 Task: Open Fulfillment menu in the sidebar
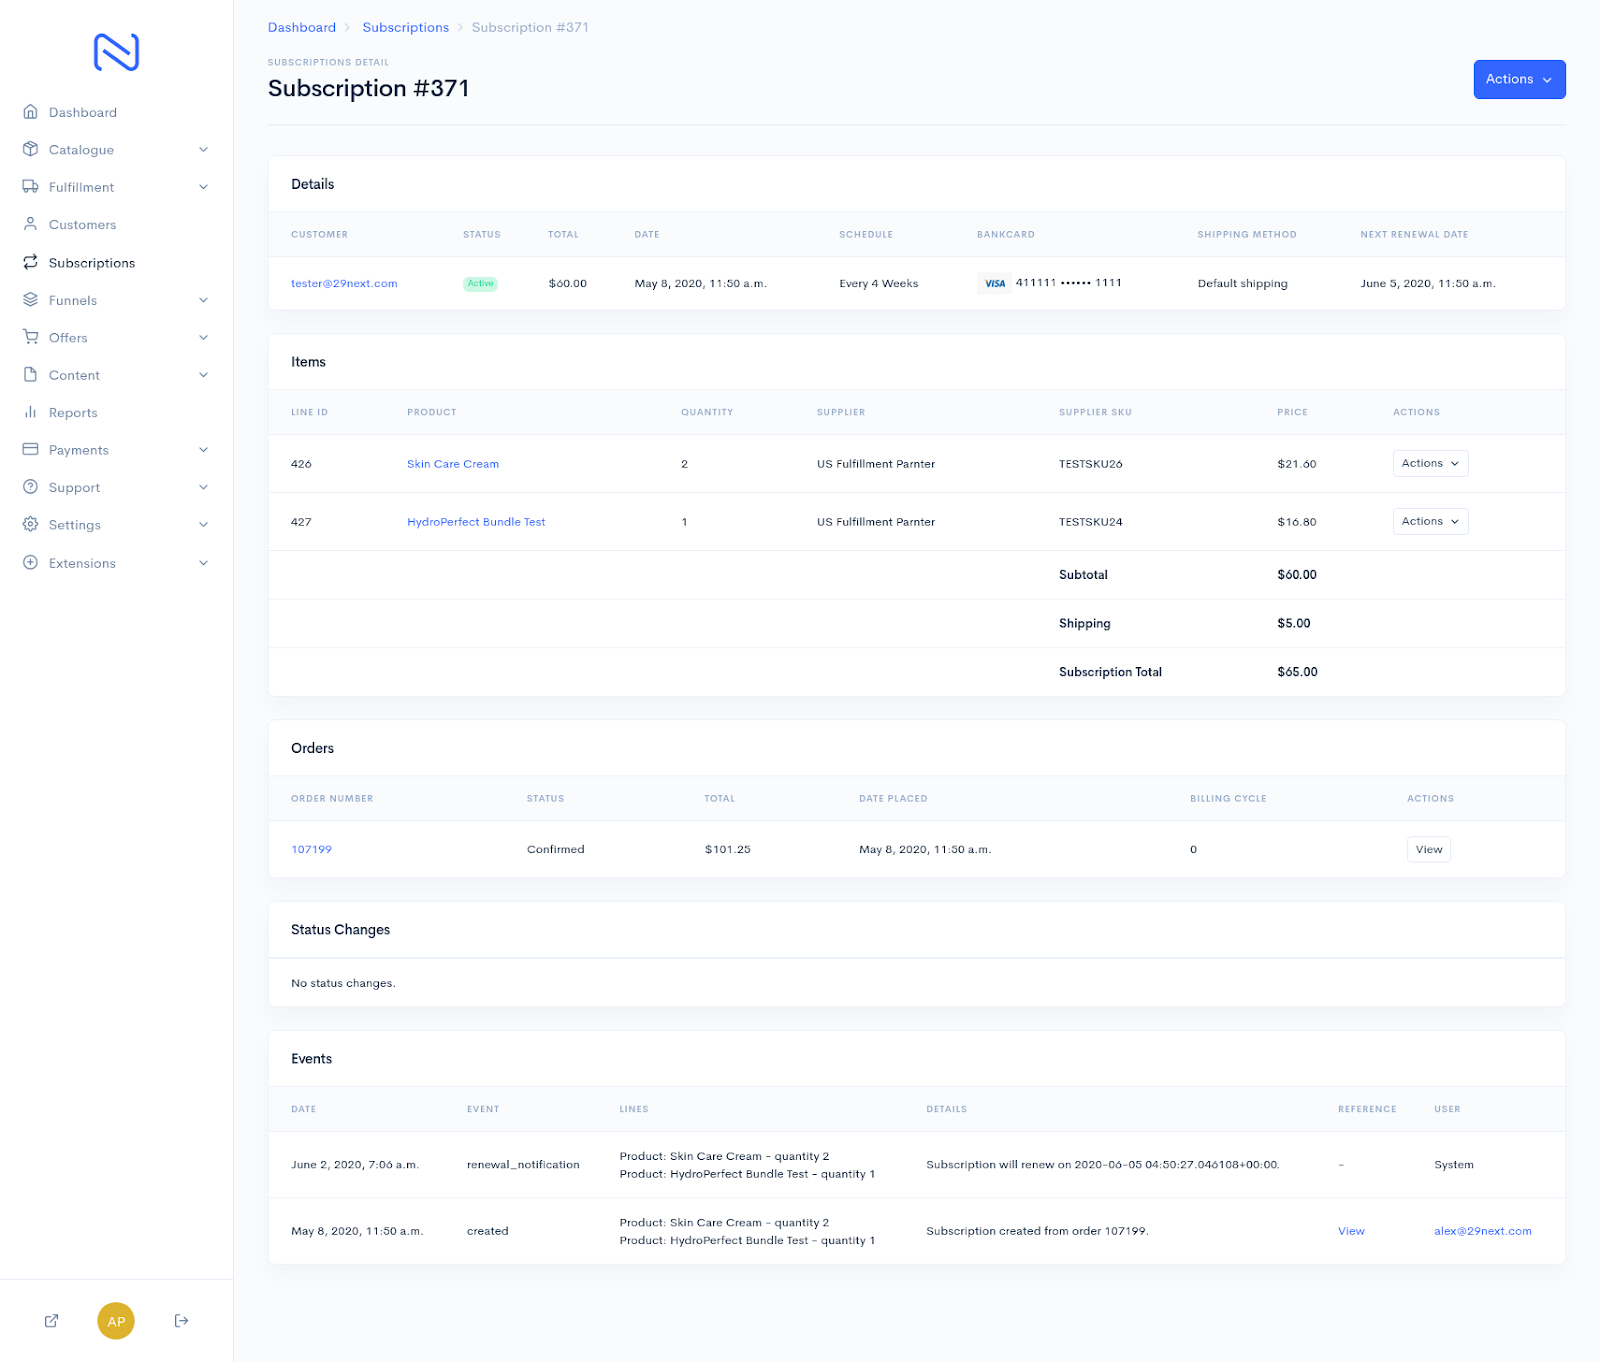(x=81, y=187)
